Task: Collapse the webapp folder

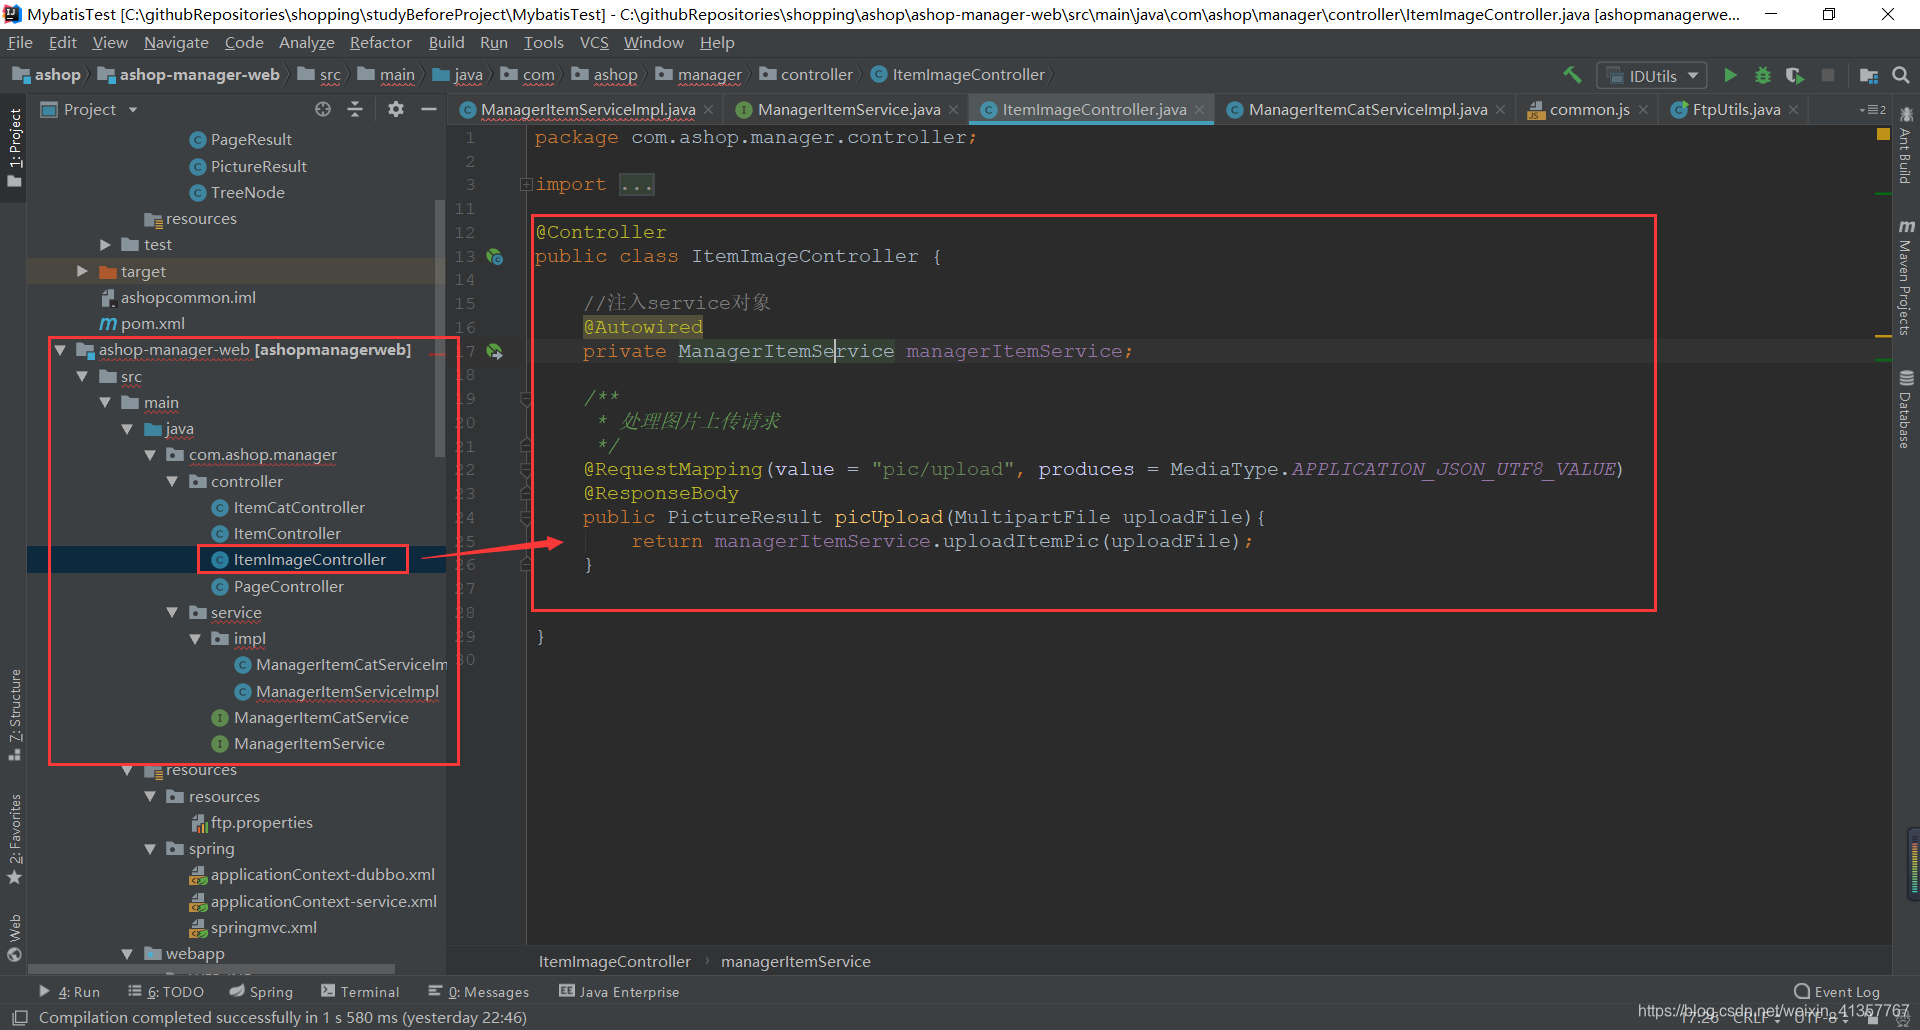Action: pyautogui.click(x=127, y=954)
